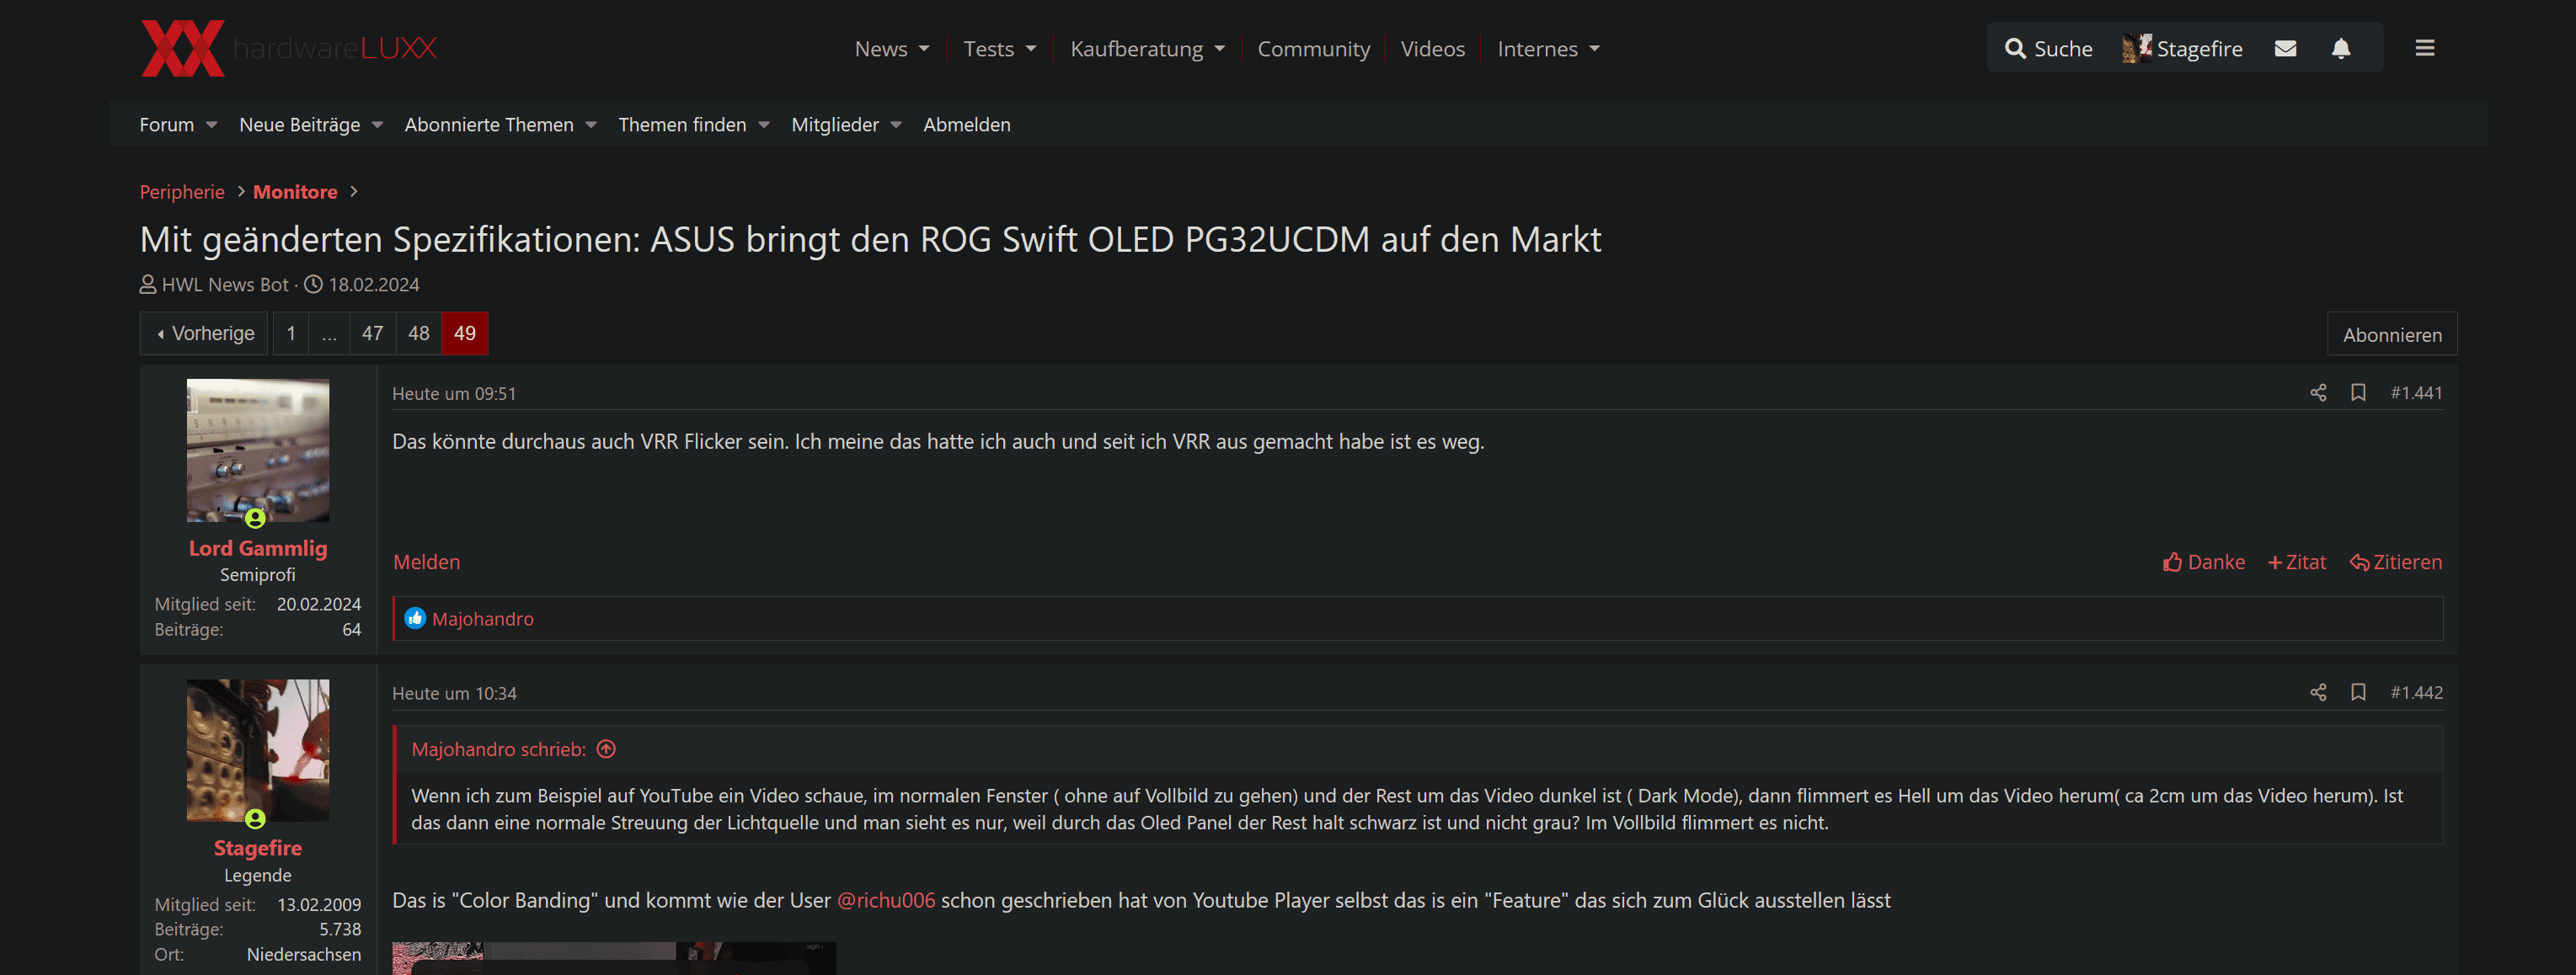Click timestamp Heute um 09:51
The image size is (2576, 975).
(x=454, y=393)
